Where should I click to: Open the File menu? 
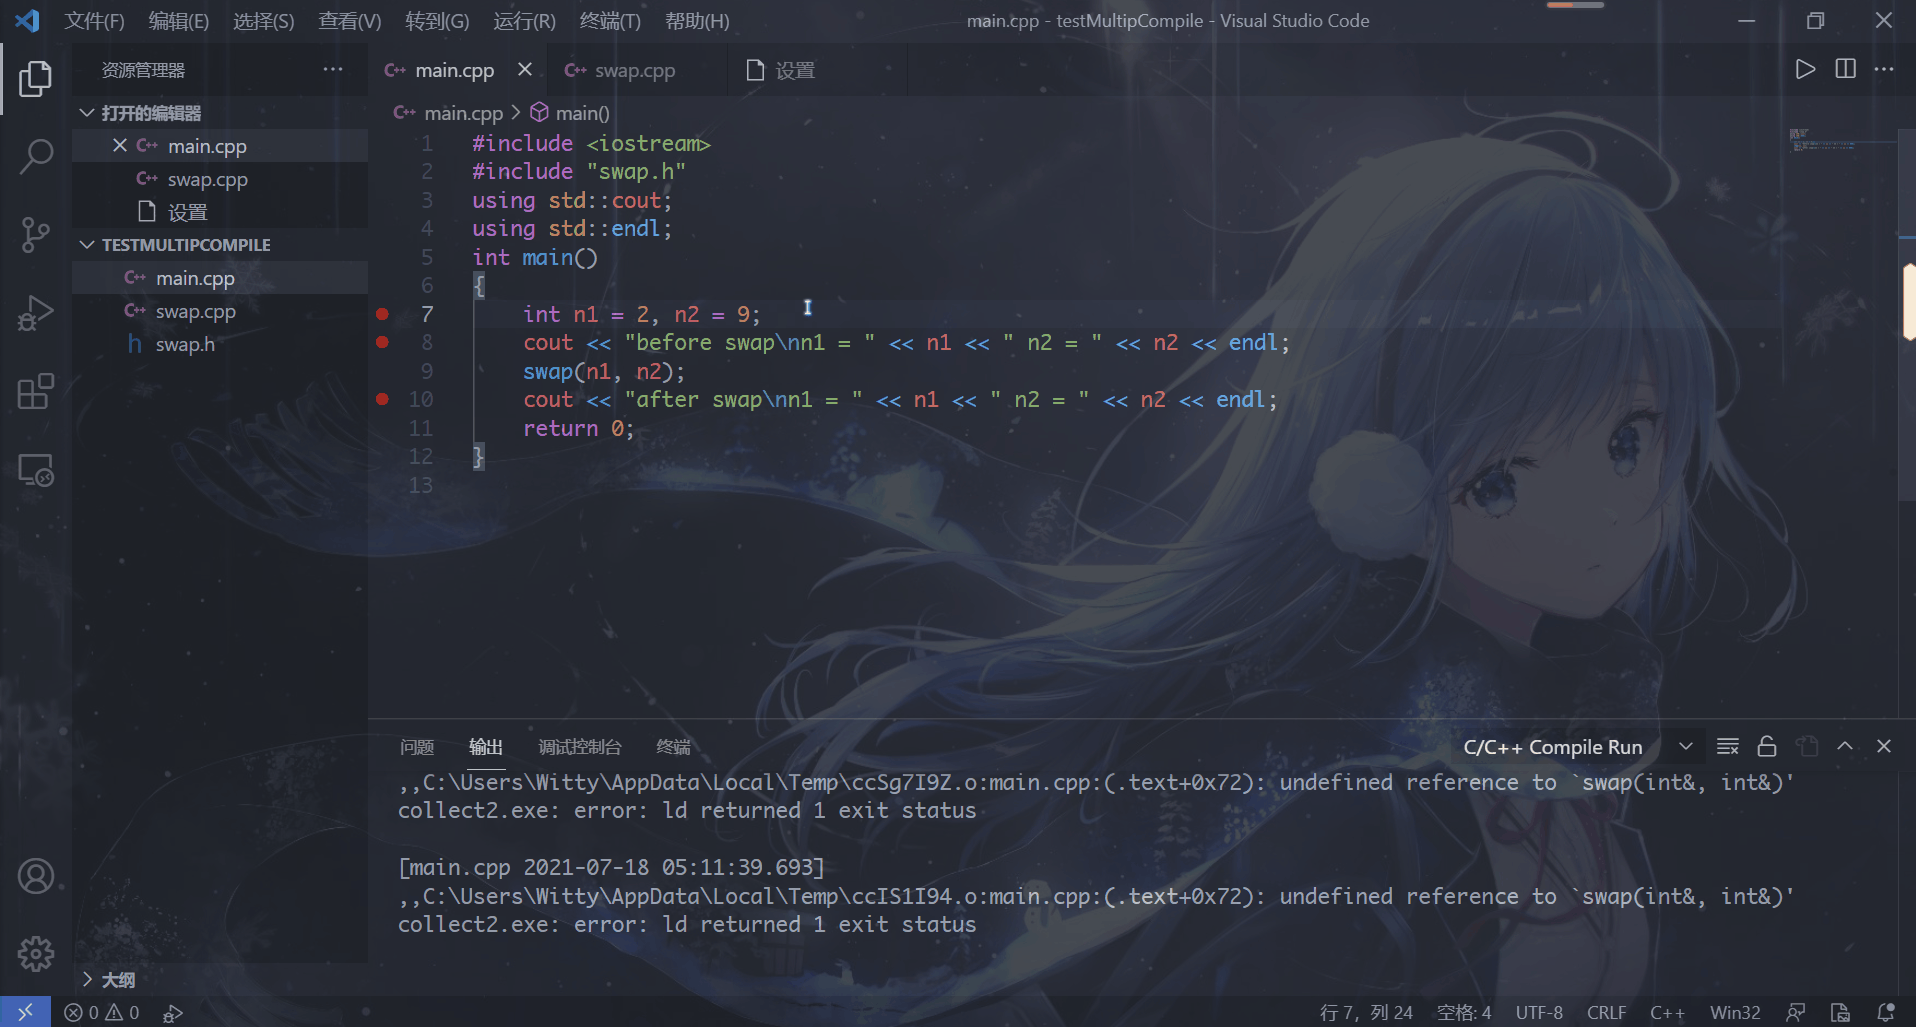coord(95,21)
